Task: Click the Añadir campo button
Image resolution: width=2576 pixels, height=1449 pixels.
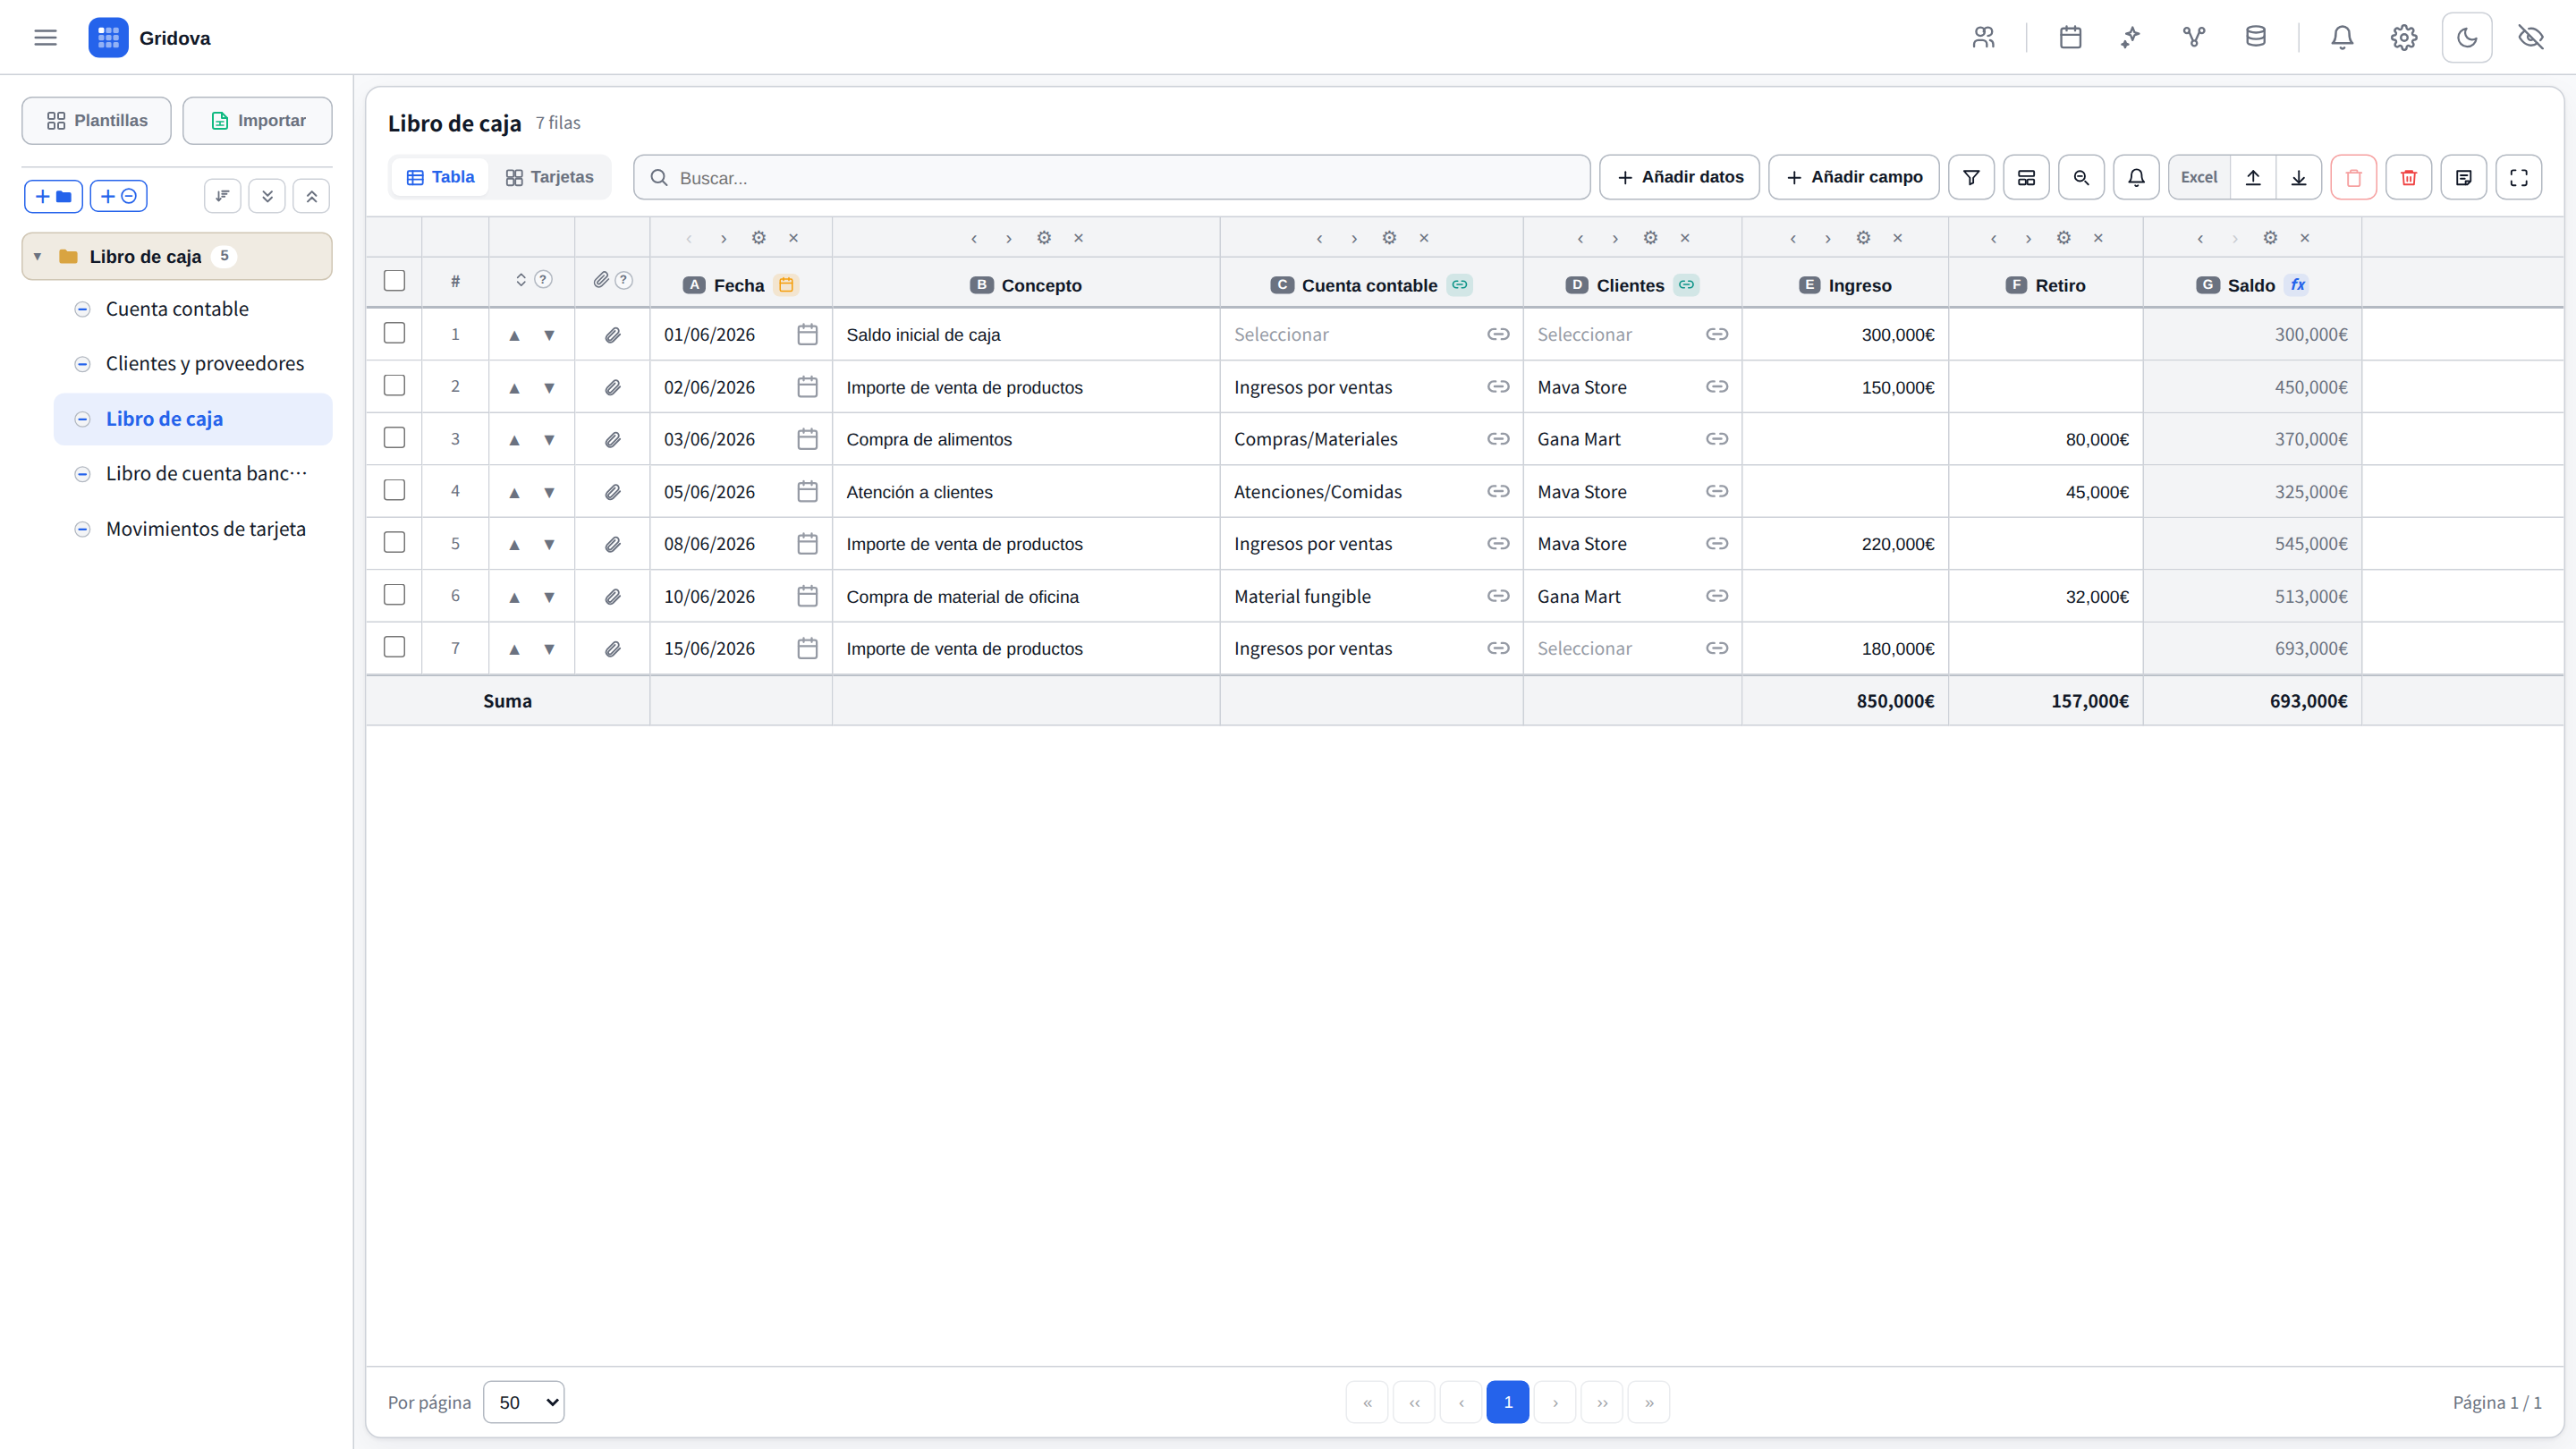Action: (1853, 177)
